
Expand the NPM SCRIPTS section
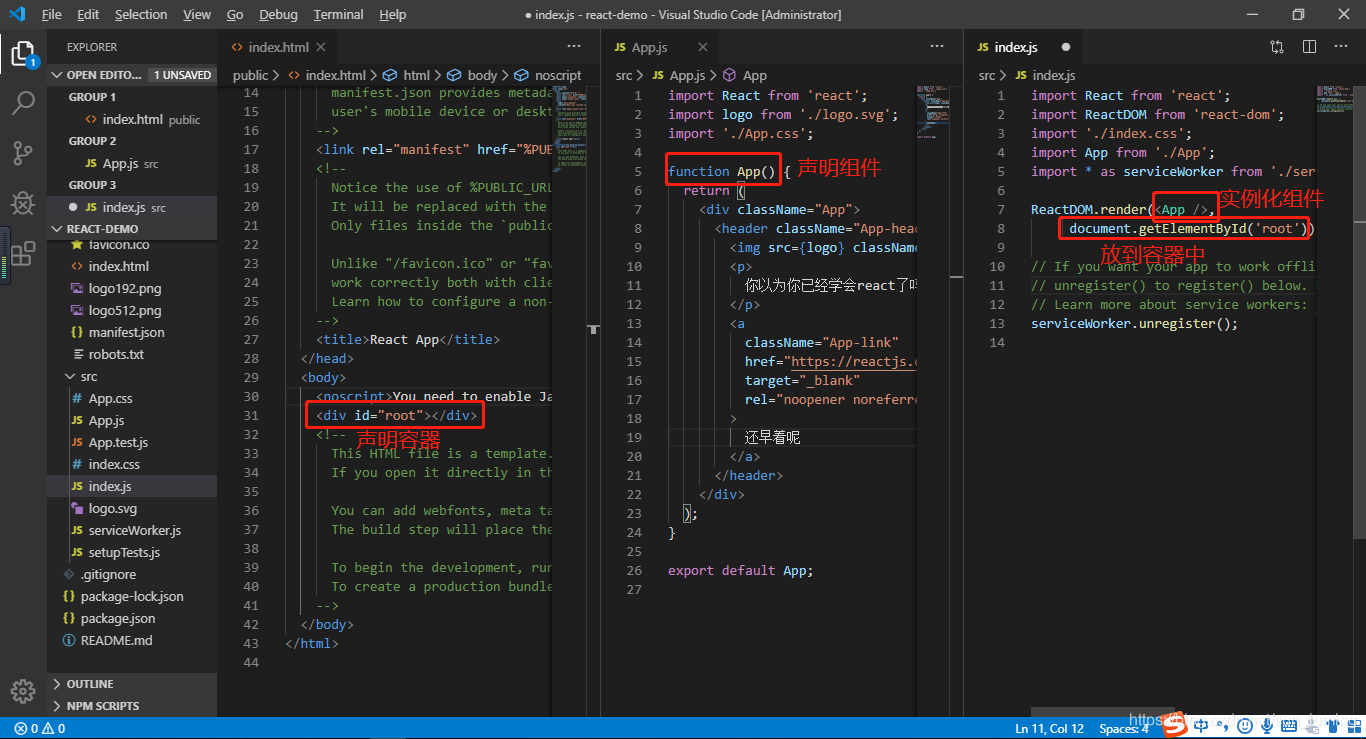(132, 706)
